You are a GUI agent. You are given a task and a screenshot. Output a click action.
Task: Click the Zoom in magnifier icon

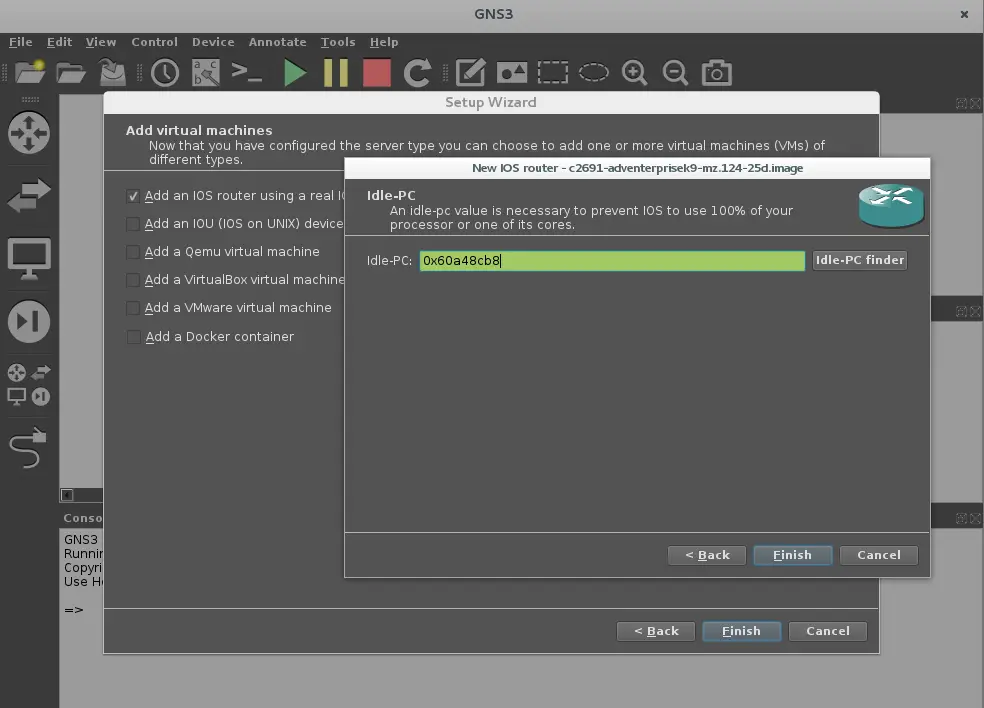pos(634,73)
